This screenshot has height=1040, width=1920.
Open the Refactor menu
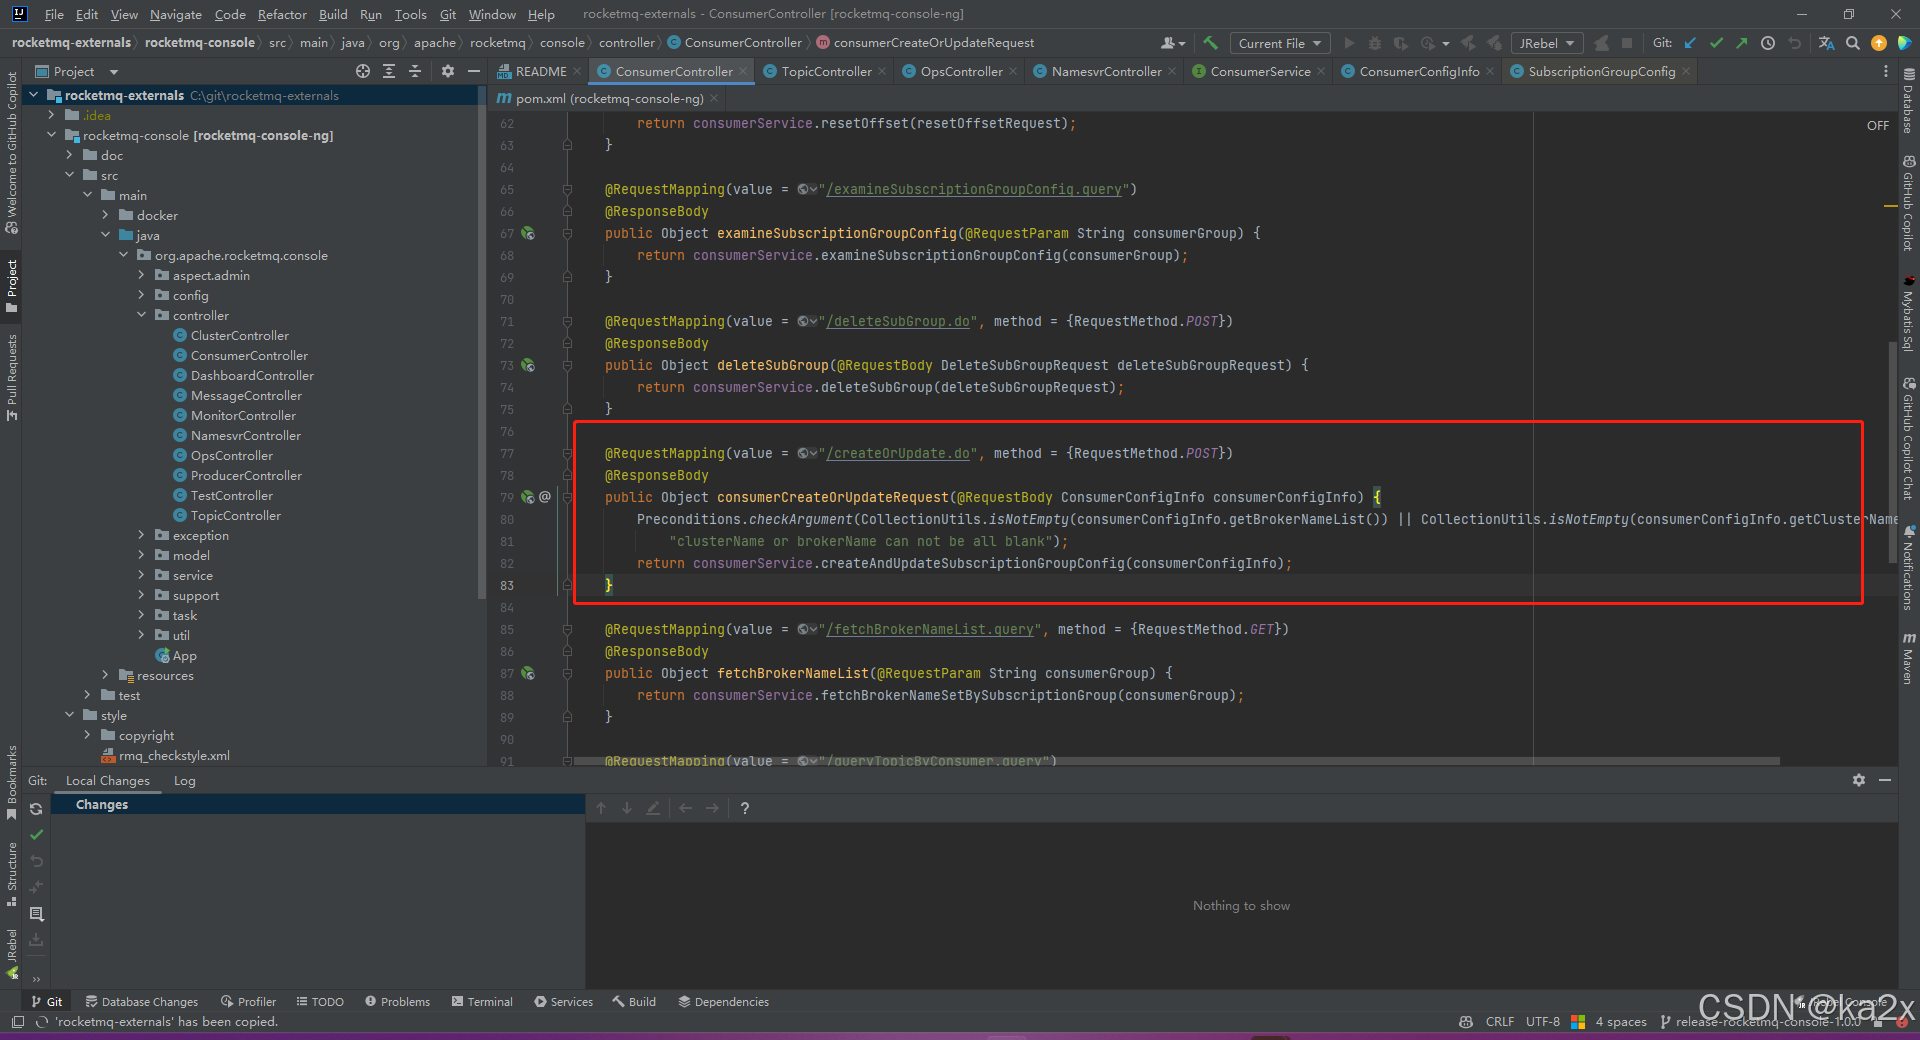282,14
